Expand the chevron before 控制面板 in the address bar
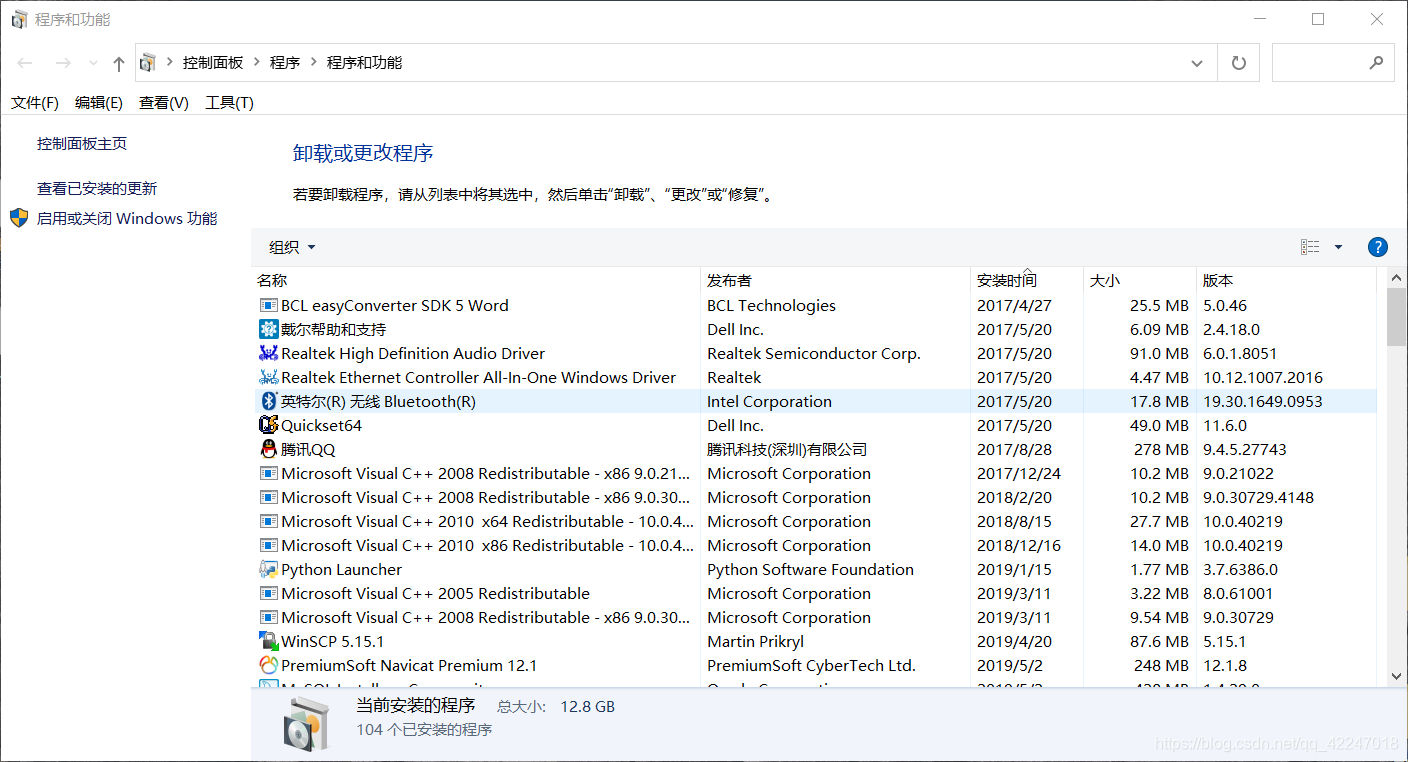 coord(169,62)
